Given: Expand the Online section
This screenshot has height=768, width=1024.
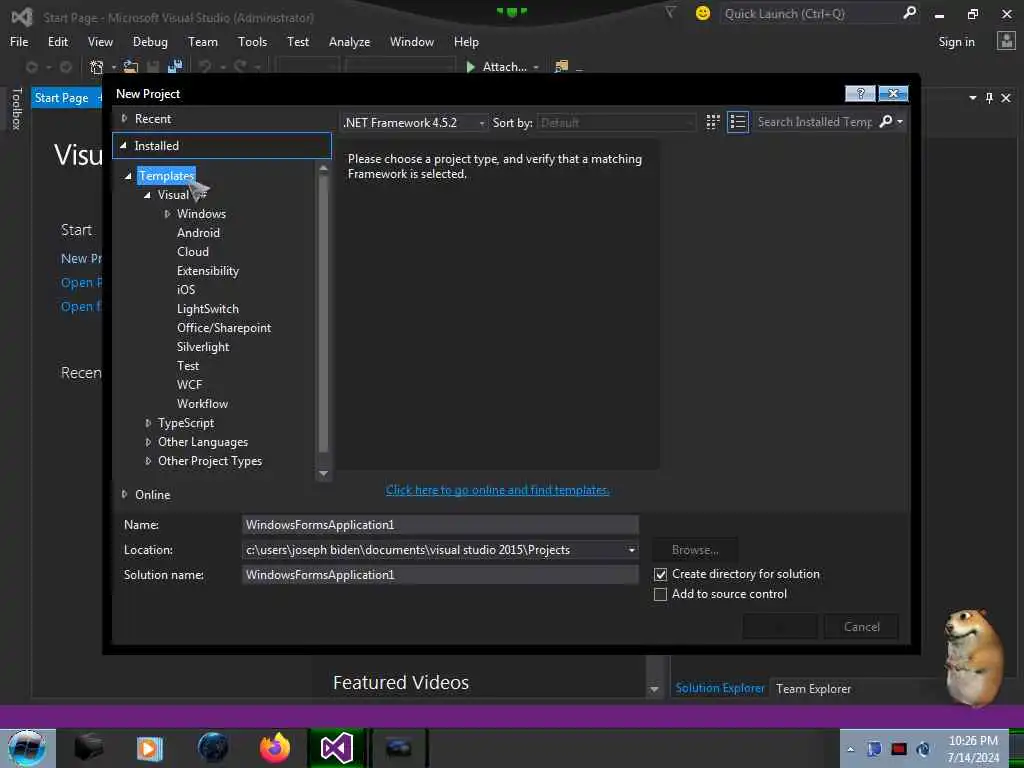Looking at the screenshot, I should [x=124, y=494].
